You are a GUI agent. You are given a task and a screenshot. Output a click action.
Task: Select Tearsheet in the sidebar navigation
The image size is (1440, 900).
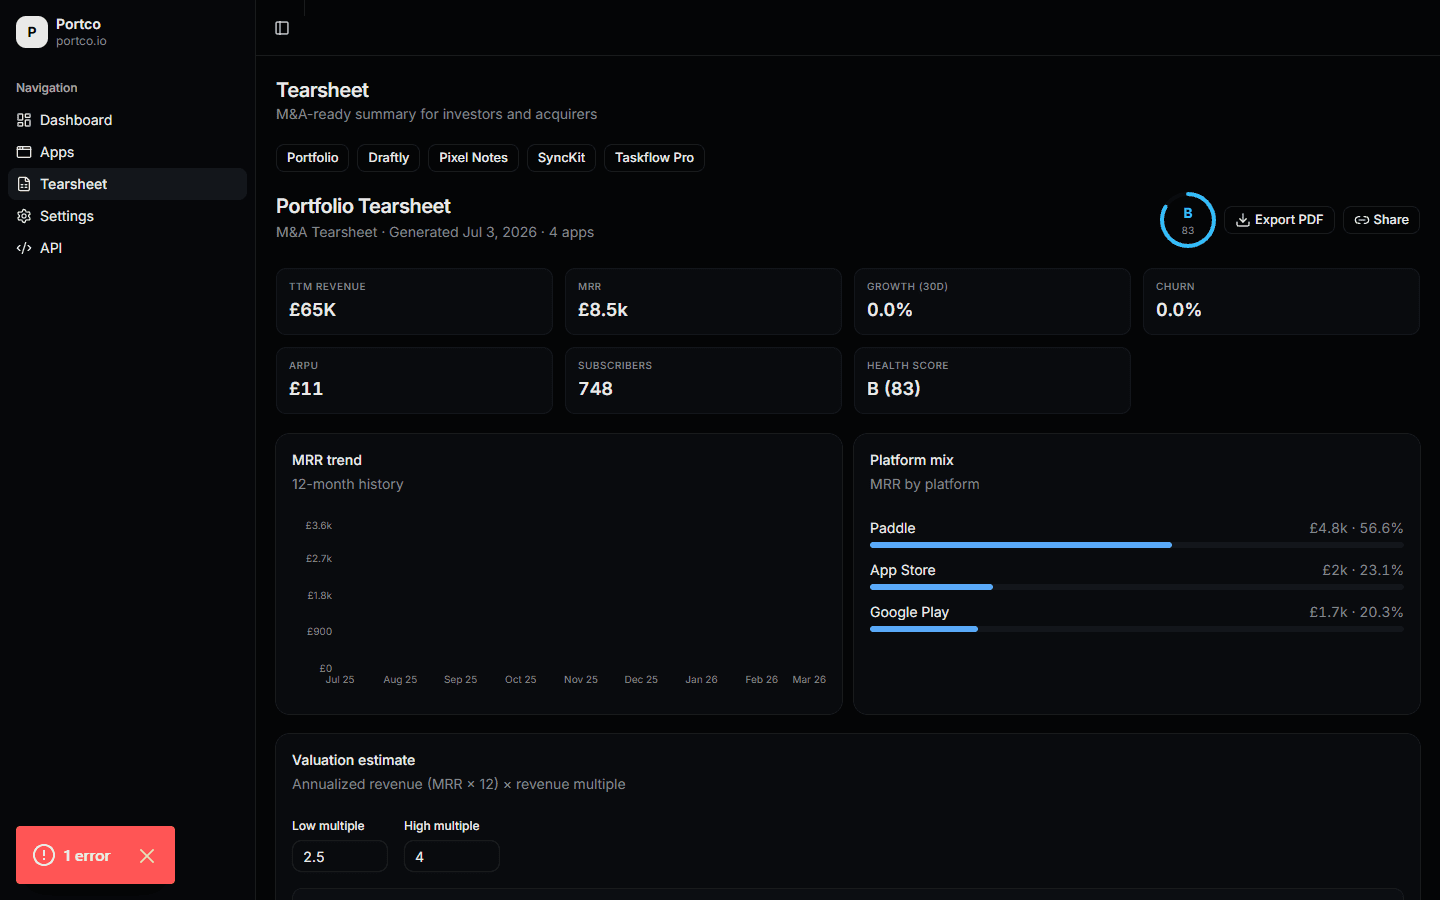click(127, 184)
